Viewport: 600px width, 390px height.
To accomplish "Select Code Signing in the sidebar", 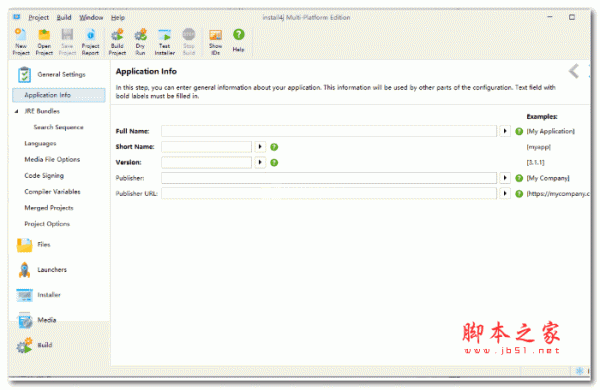I will coord(44,176).
